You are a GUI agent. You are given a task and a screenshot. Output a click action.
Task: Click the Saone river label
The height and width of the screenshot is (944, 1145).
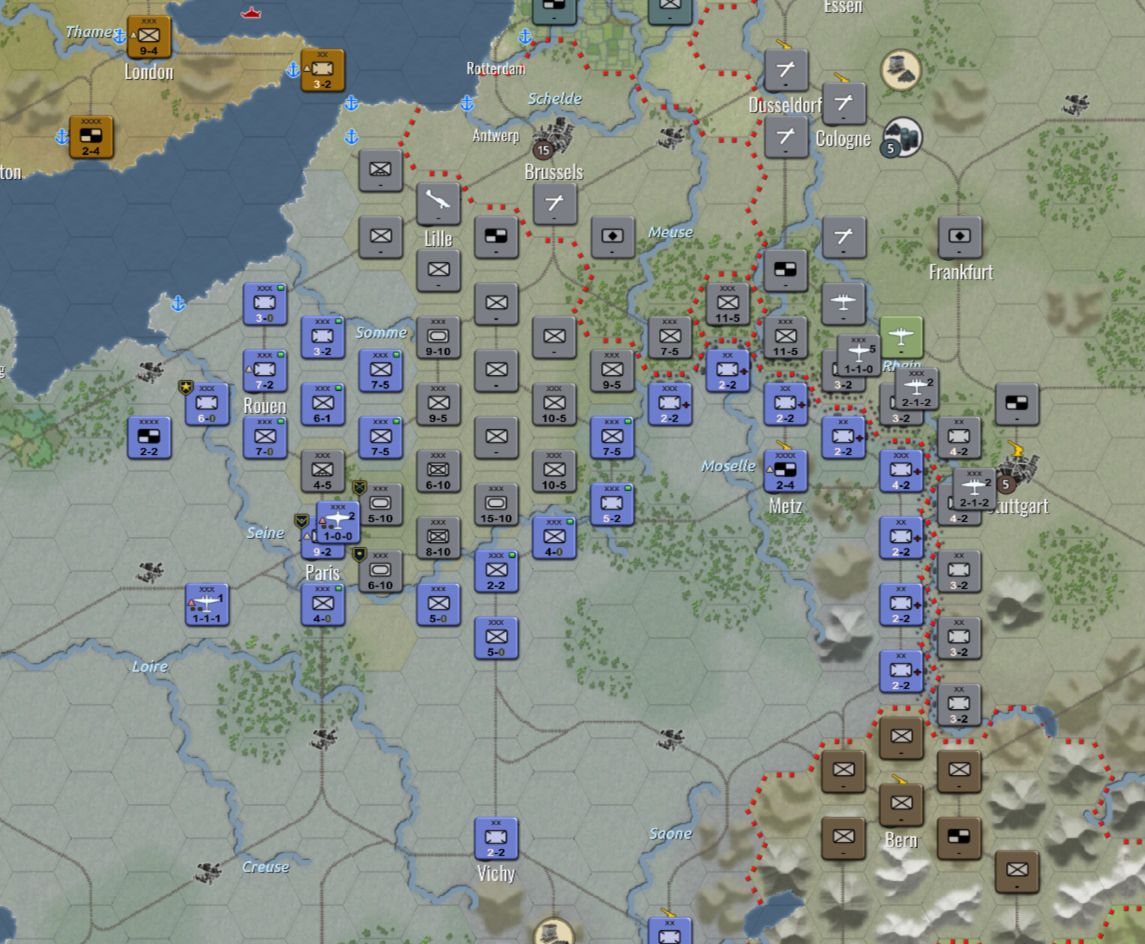pos(670,834)
